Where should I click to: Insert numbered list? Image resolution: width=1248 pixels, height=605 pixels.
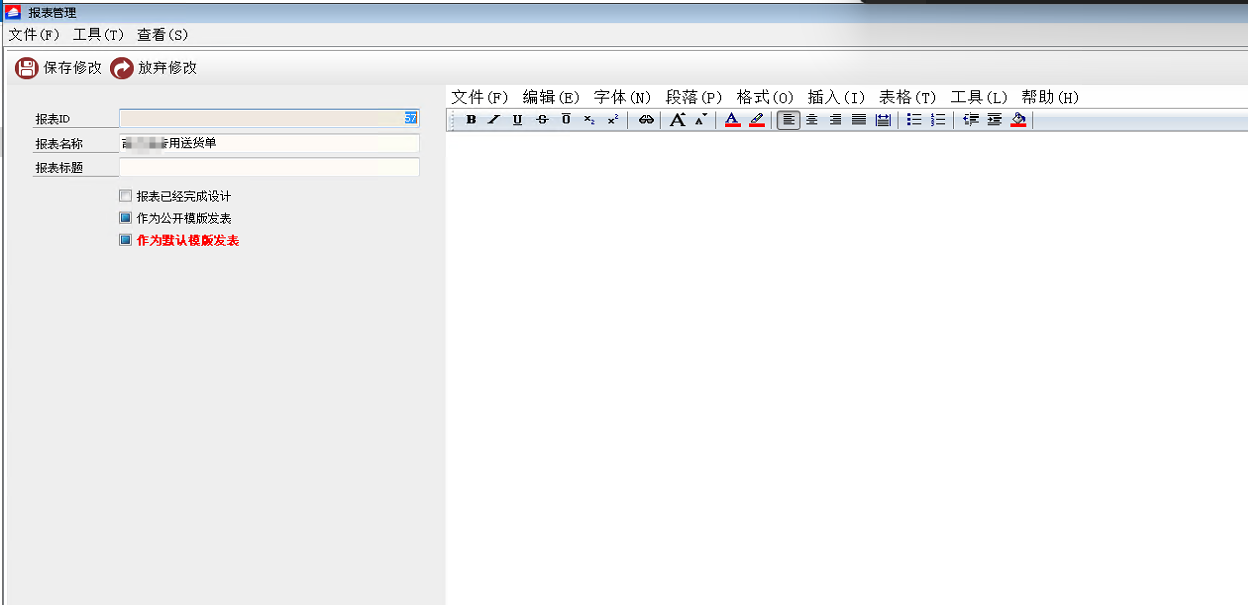pyautogui.click(x=938, y=120)
